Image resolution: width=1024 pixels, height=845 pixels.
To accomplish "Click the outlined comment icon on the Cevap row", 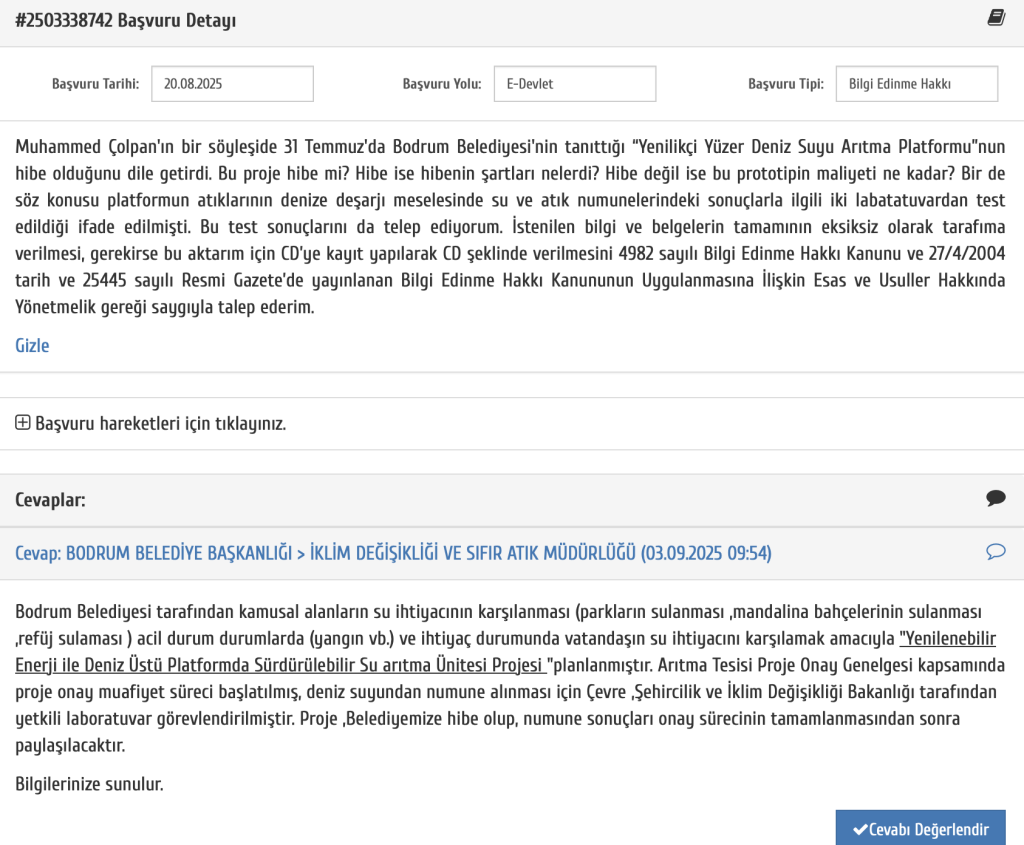I will point(996,552).
